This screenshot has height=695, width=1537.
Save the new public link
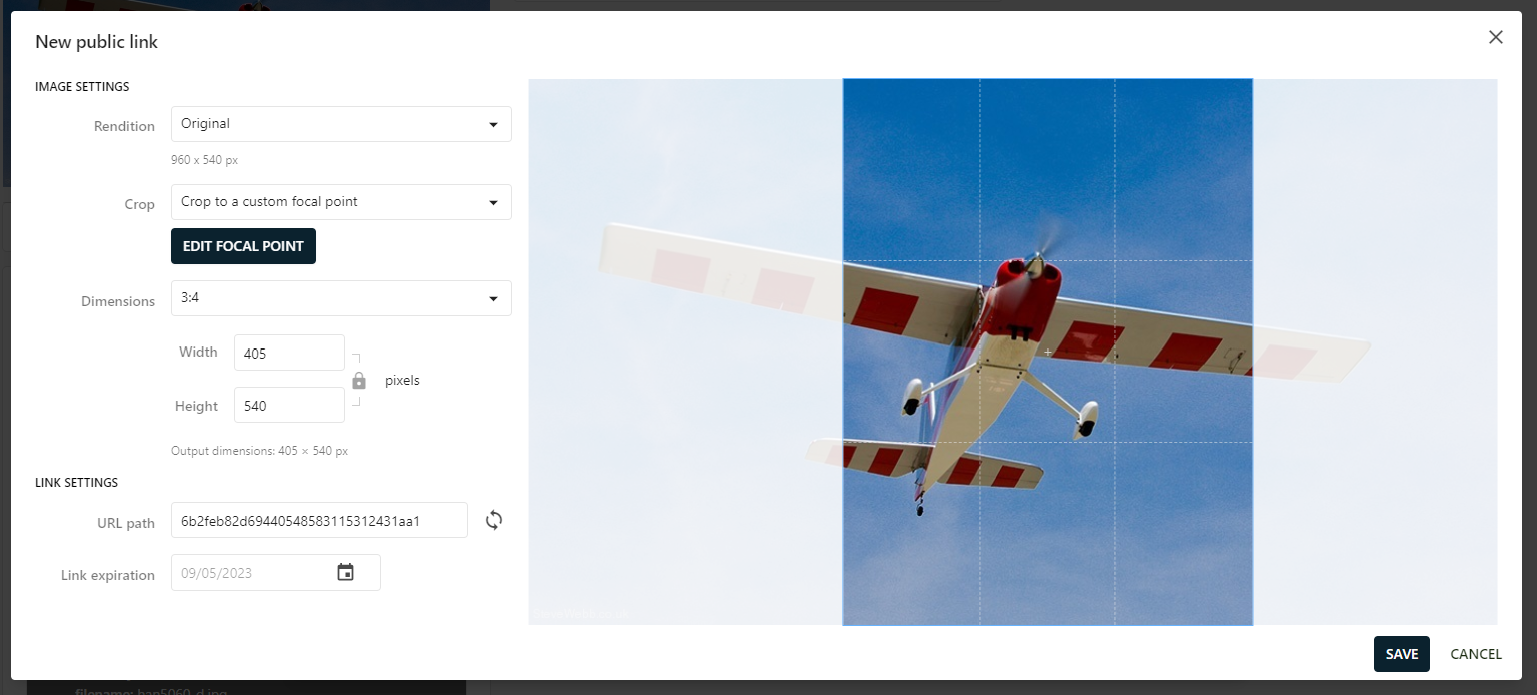[x=1401, y=654]
